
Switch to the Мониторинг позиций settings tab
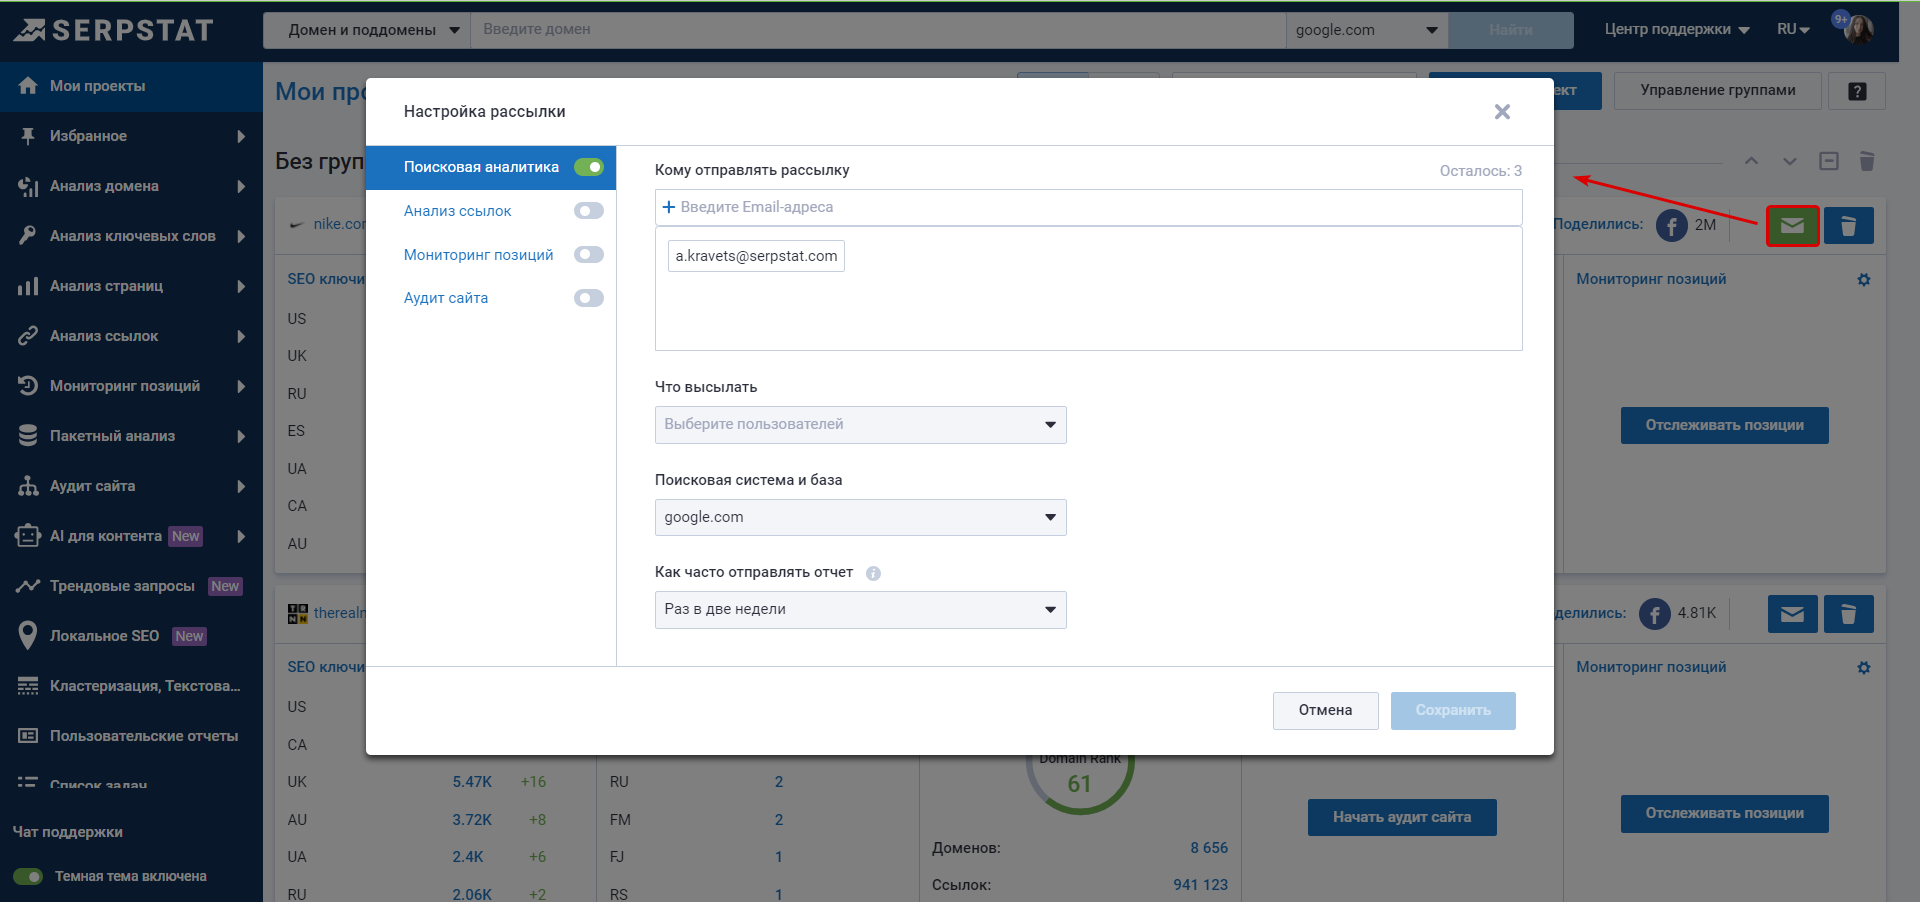478,254
